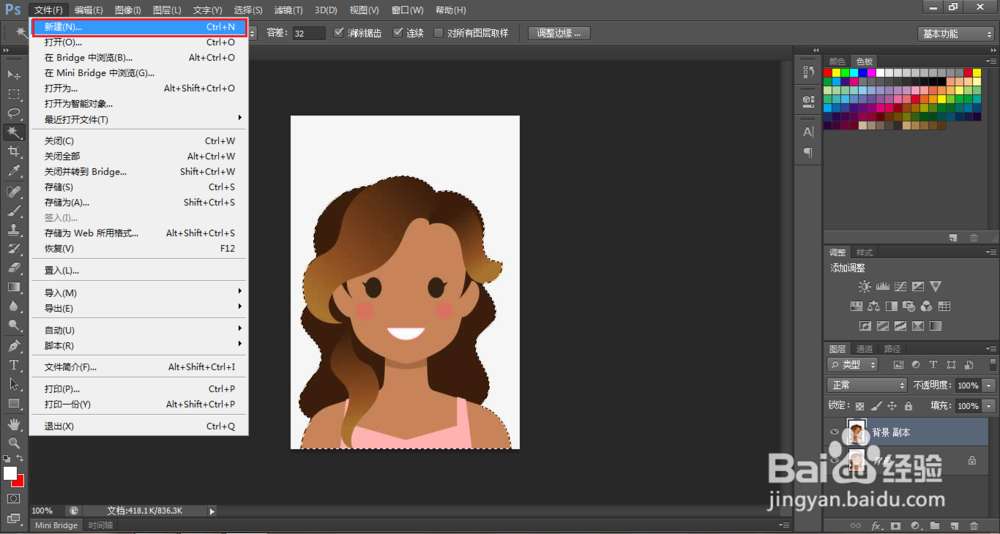The height and width of the screenshot is (534, 1000).
Task: Add a layer mask via panel icon
Action: coord(896,526)
